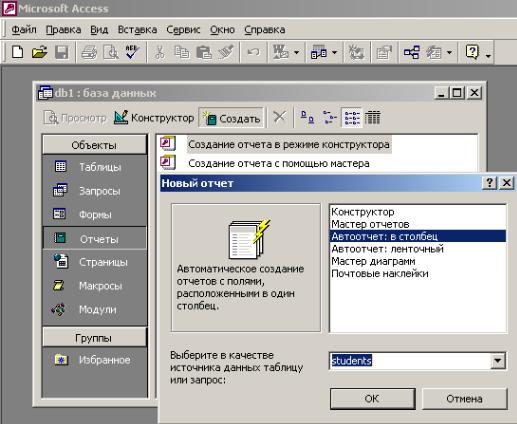
Task: Switch to List view
Action: point(352,117)
